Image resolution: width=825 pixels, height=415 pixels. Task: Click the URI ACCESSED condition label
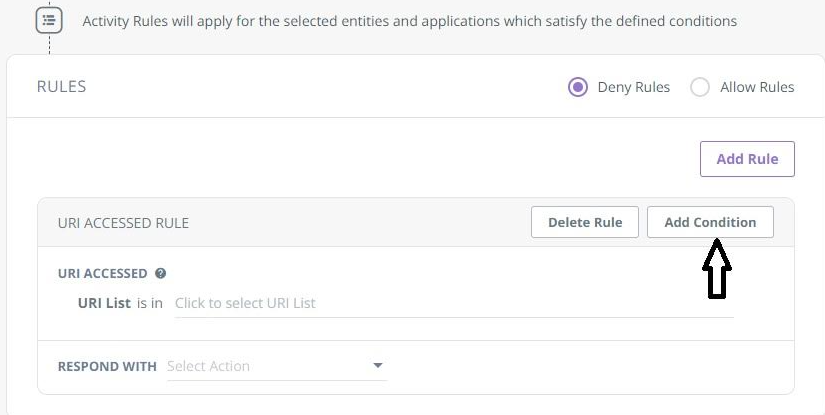pyautogui.click(x=103, y=273)
